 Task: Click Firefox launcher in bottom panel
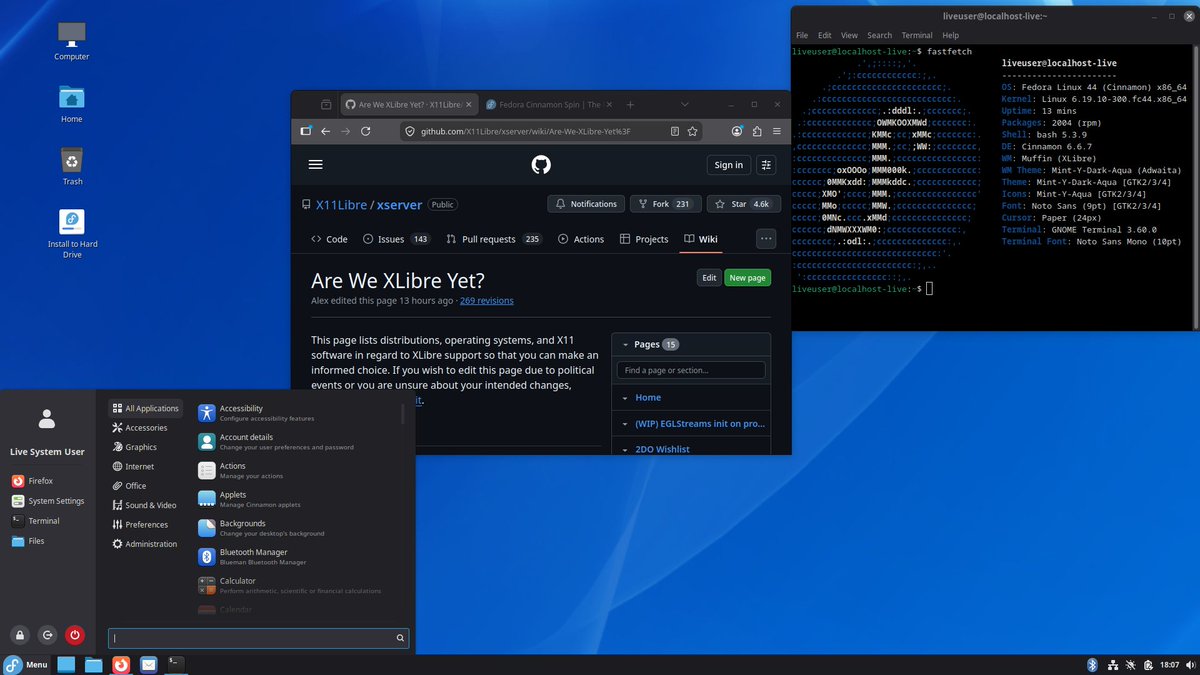click(121, 664)
